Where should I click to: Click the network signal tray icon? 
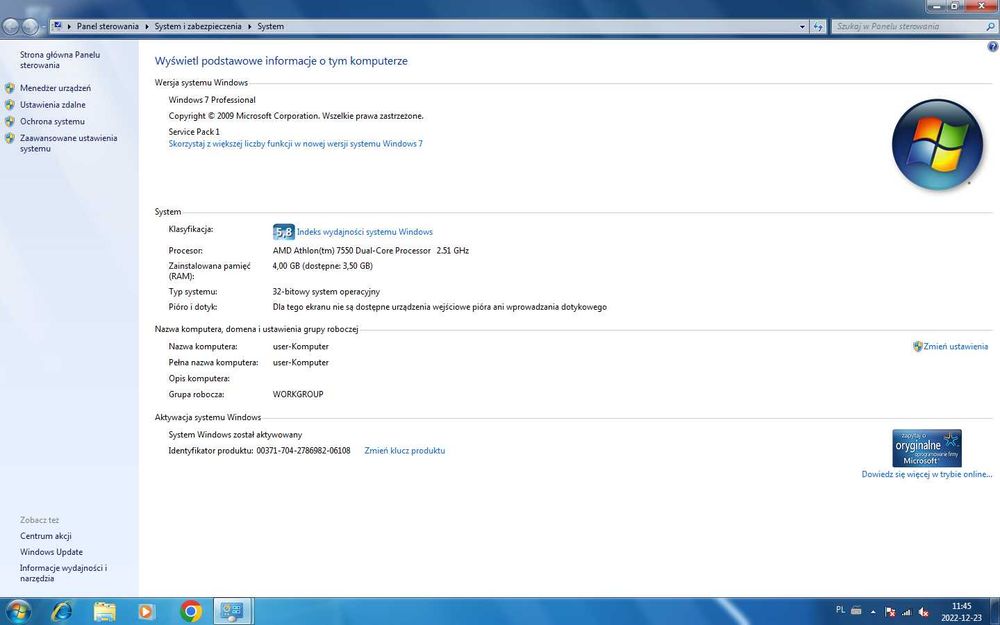click(906, 612)
